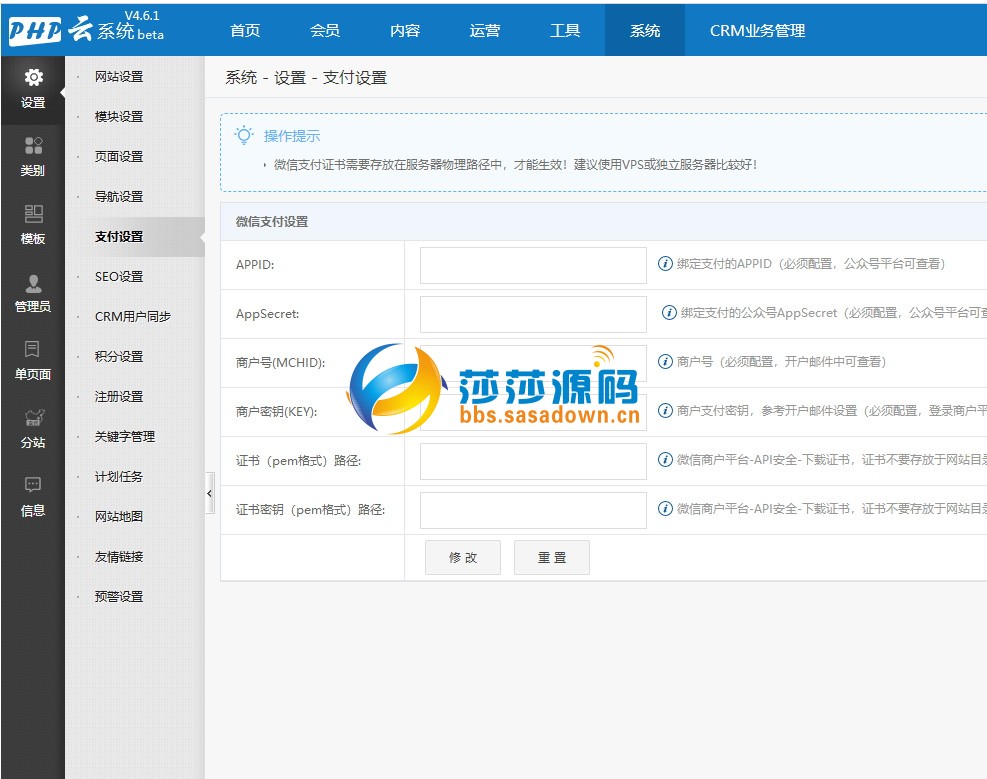Focus the 证书（pem格式）路径 input field

[533, 461]
